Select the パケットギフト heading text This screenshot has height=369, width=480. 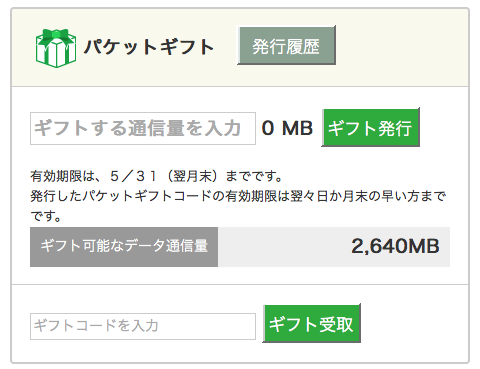click(x=149, y=47)
